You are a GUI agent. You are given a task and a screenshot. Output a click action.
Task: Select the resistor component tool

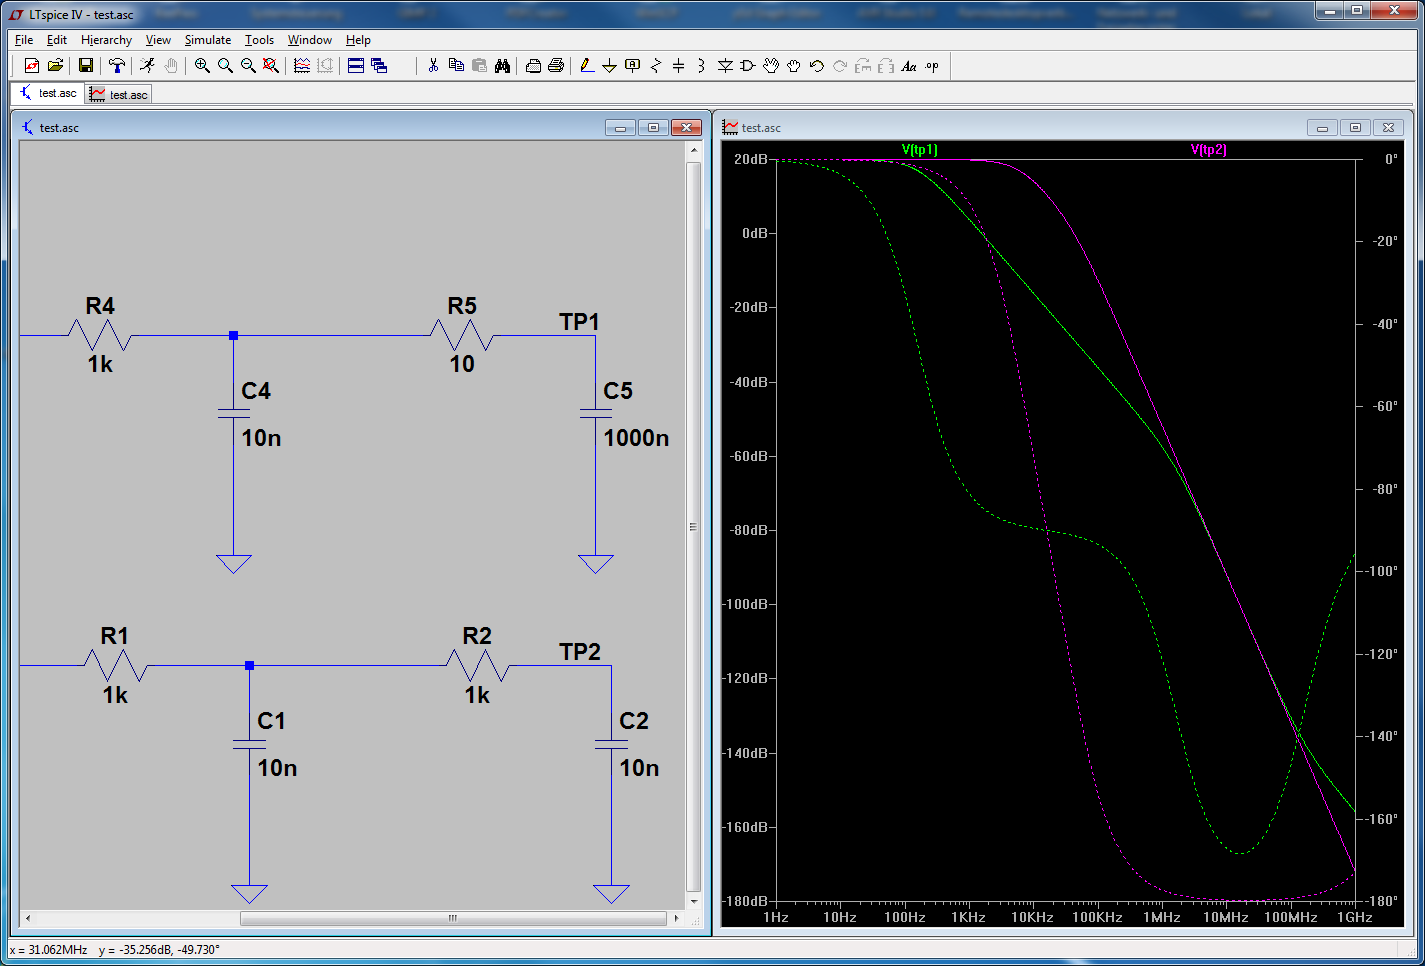(656, 66)
